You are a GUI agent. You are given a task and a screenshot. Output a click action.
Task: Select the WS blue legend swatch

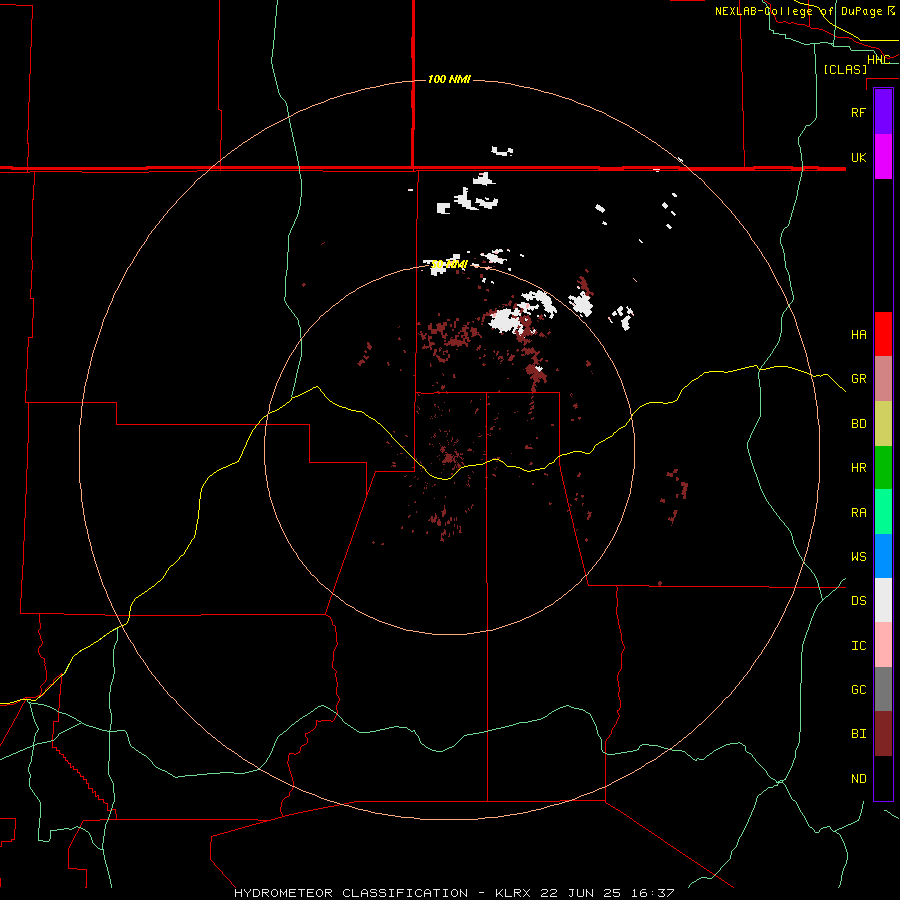[x=883, y=556]
